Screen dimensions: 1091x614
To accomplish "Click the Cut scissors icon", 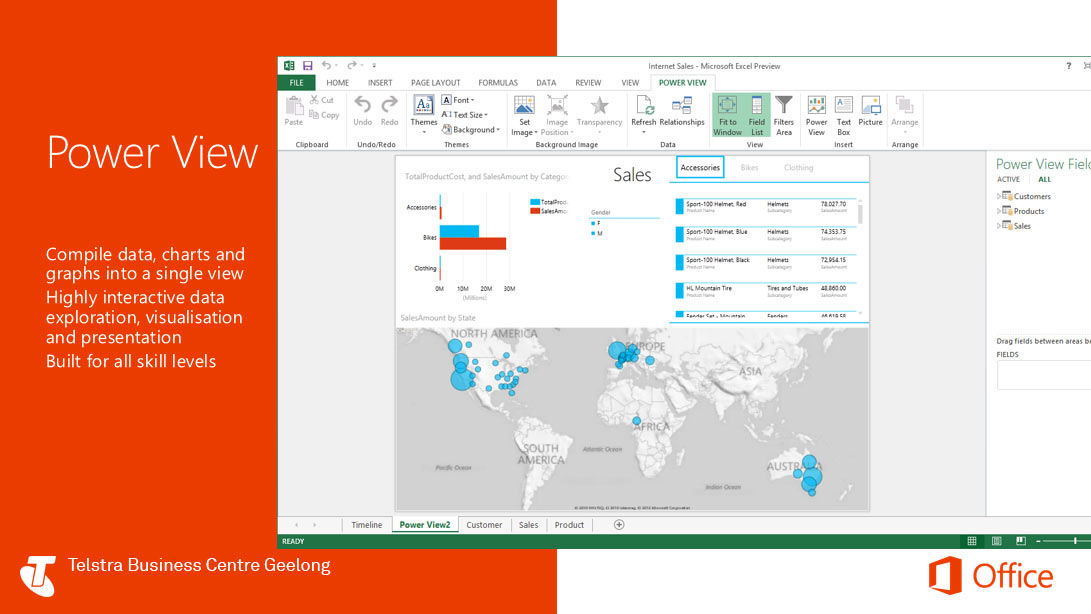I will 314,100.
